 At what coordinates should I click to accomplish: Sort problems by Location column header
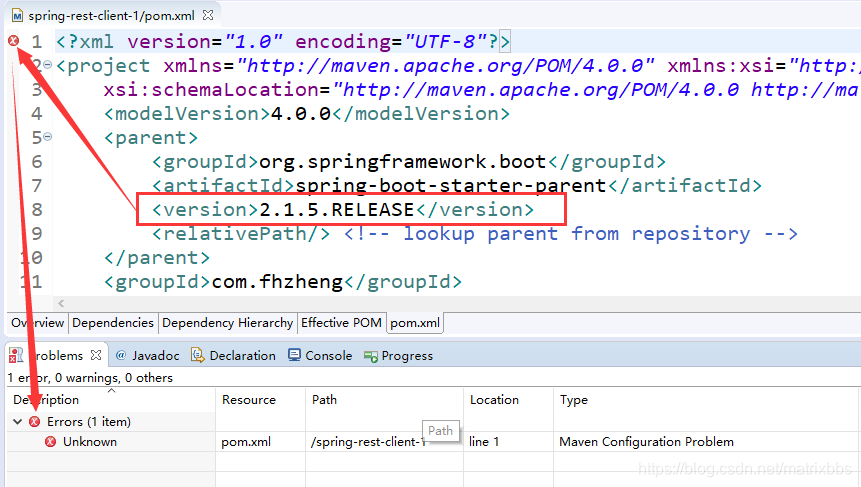[508, 400]
